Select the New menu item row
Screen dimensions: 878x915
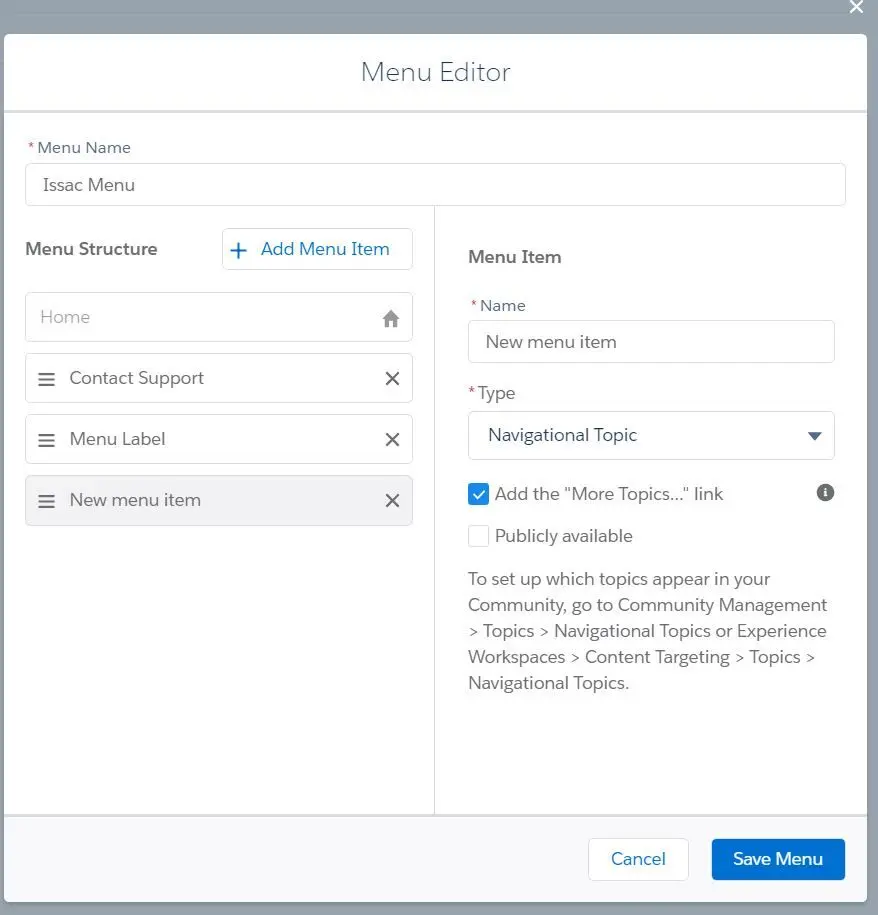point(219,500)
